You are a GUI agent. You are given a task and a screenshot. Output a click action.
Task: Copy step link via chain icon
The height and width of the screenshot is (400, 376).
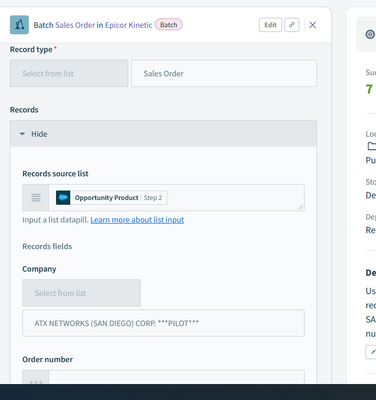(292, 25)
